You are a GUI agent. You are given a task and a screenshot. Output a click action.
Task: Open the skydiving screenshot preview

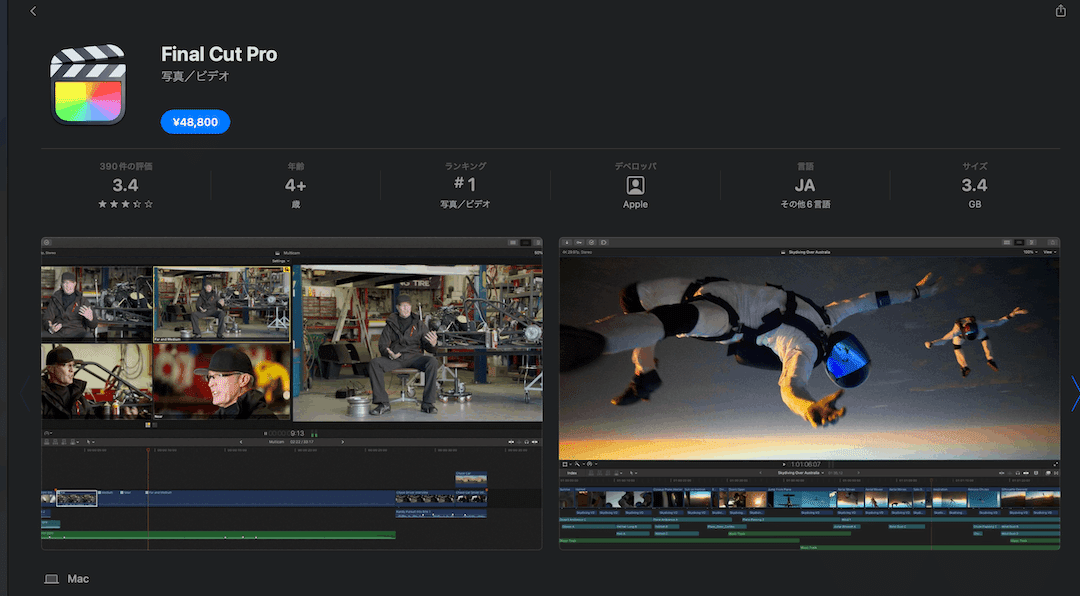tap(809, 393)
